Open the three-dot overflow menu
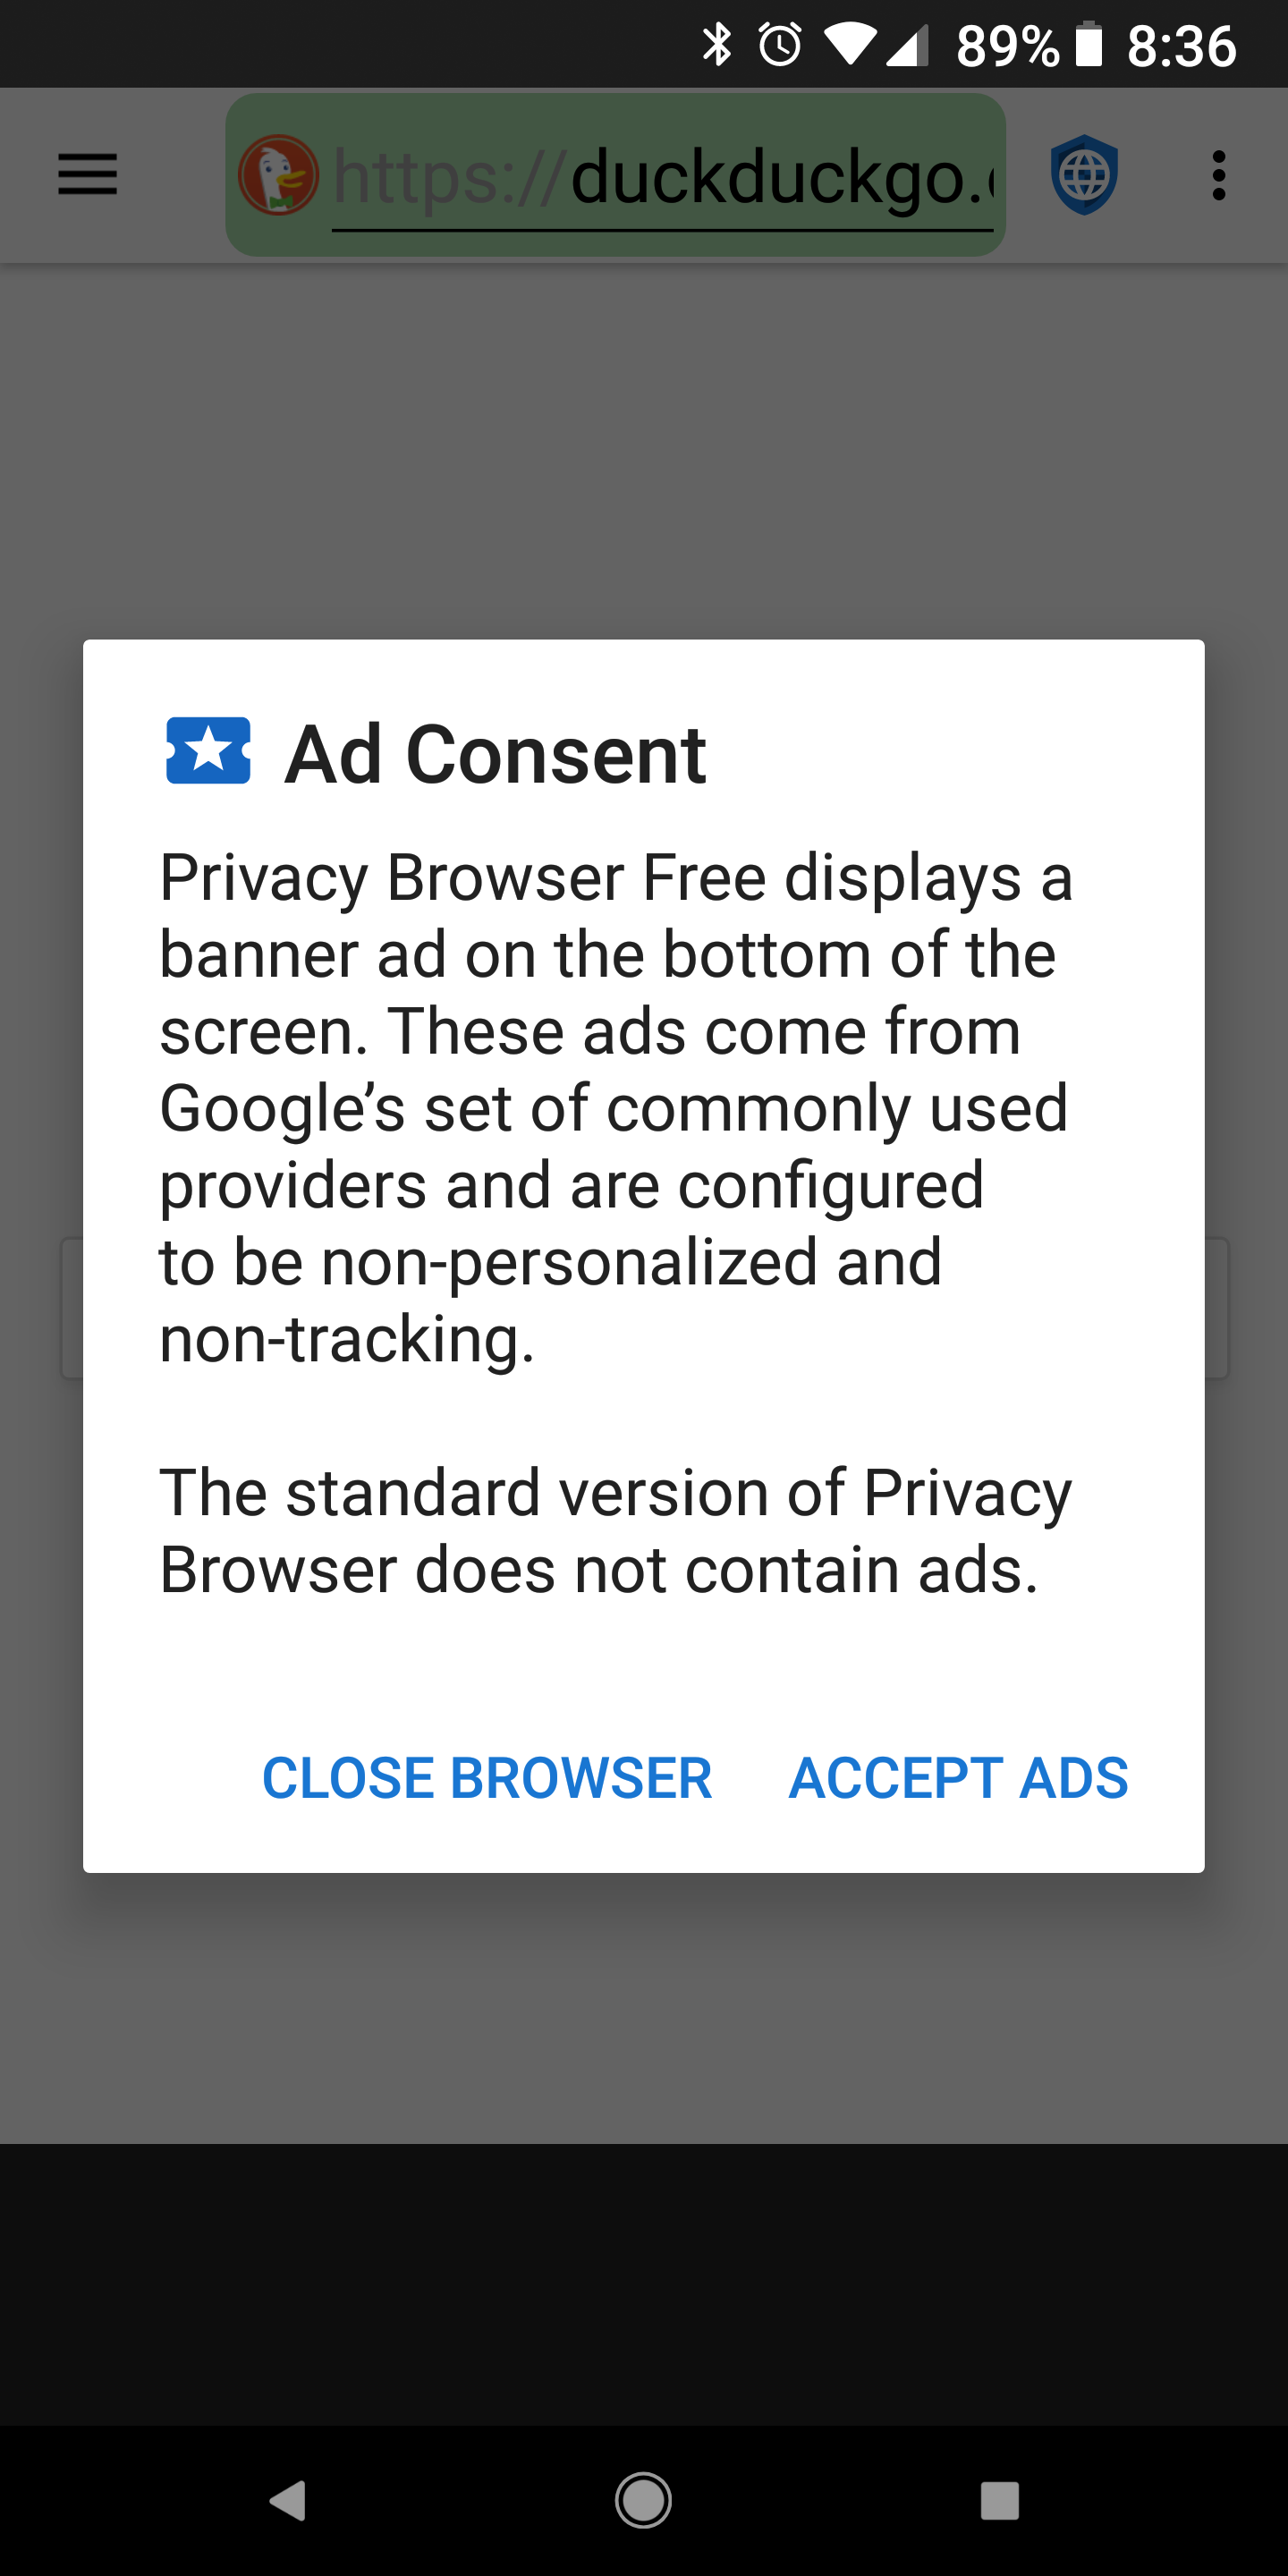 point(1218,175)
